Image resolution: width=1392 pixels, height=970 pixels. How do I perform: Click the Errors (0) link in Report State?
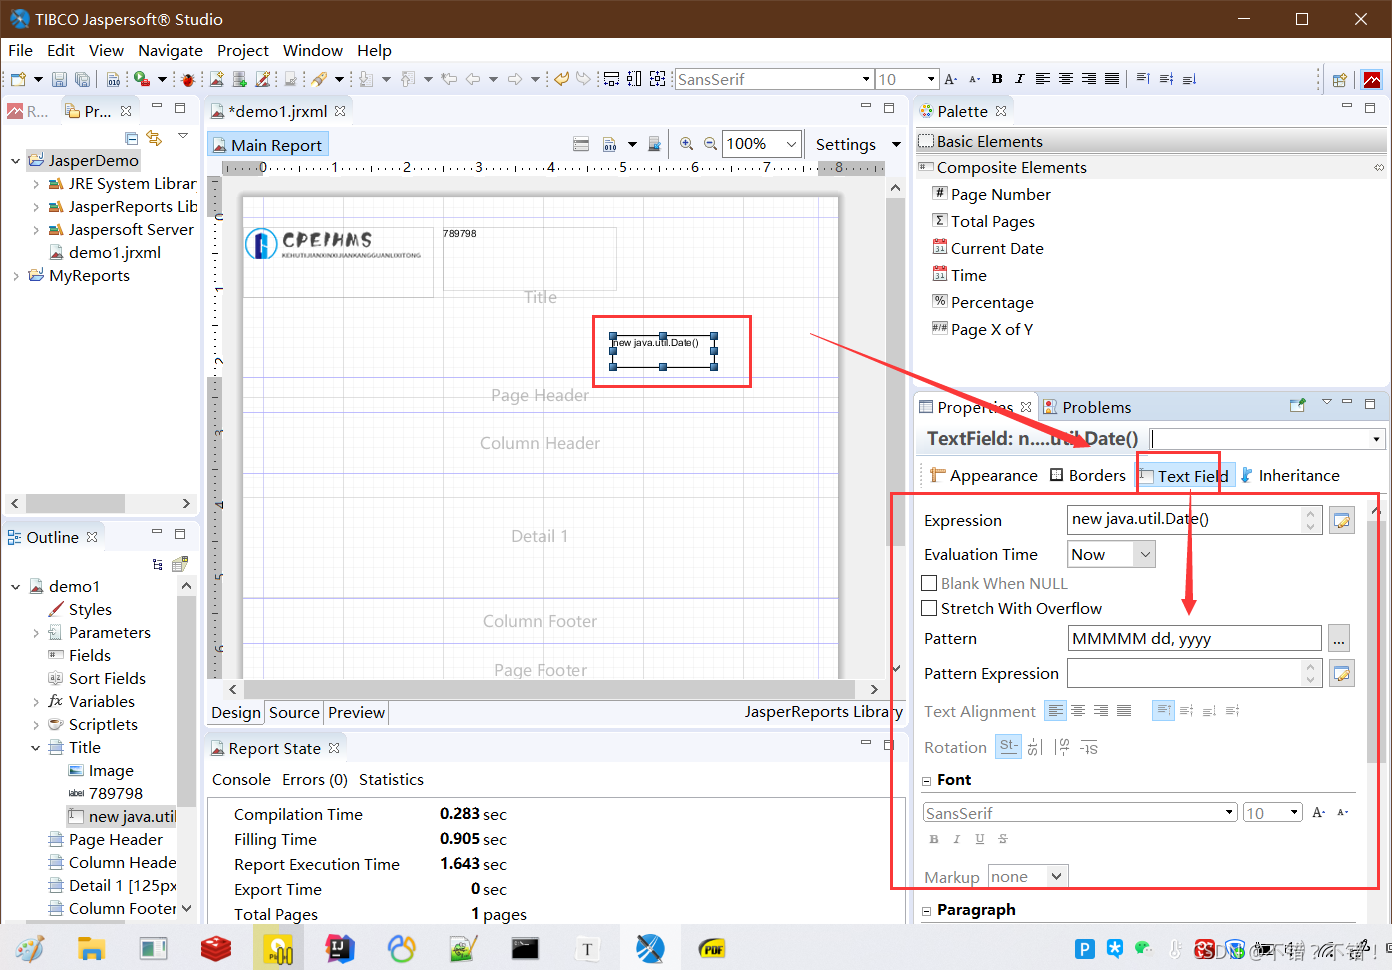coord(315,780)
